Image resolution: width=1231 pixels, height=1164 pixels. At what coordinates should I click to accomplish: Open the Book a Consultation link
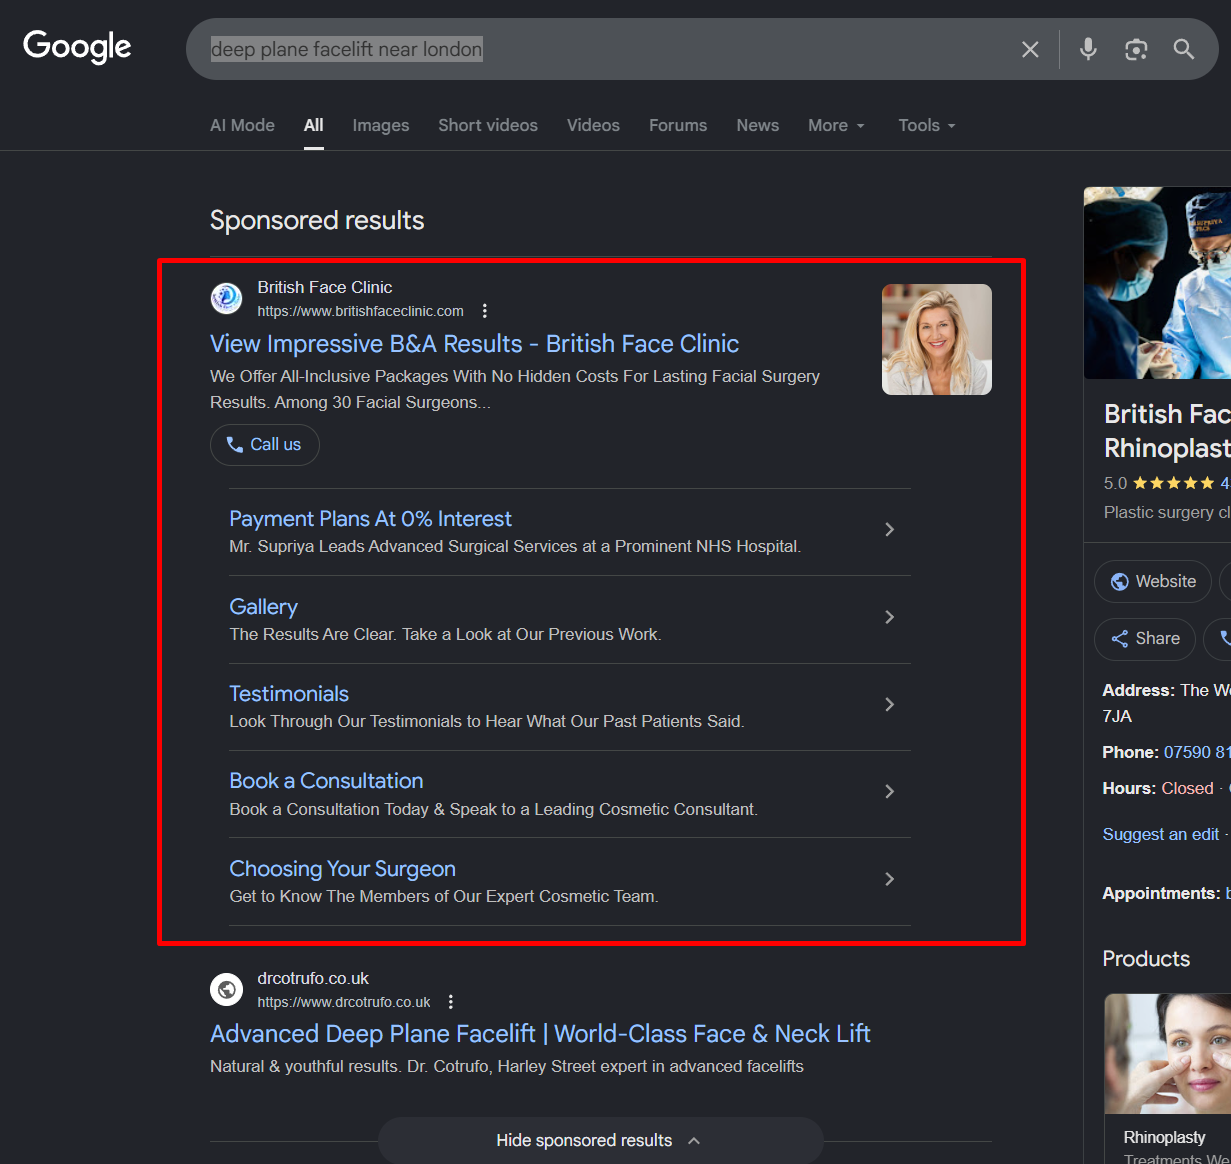[326, 781]
